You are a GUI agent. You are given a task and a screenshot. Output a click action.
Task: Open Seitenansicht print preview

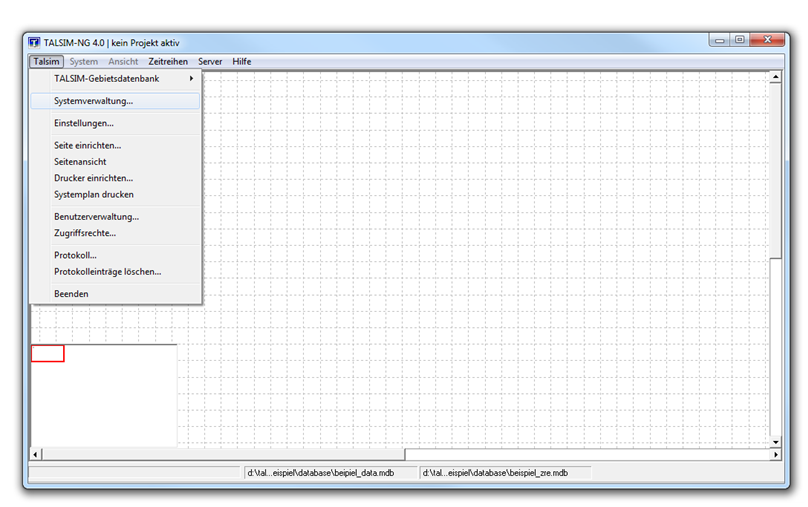pyautogui.click(x=80, y=162)
